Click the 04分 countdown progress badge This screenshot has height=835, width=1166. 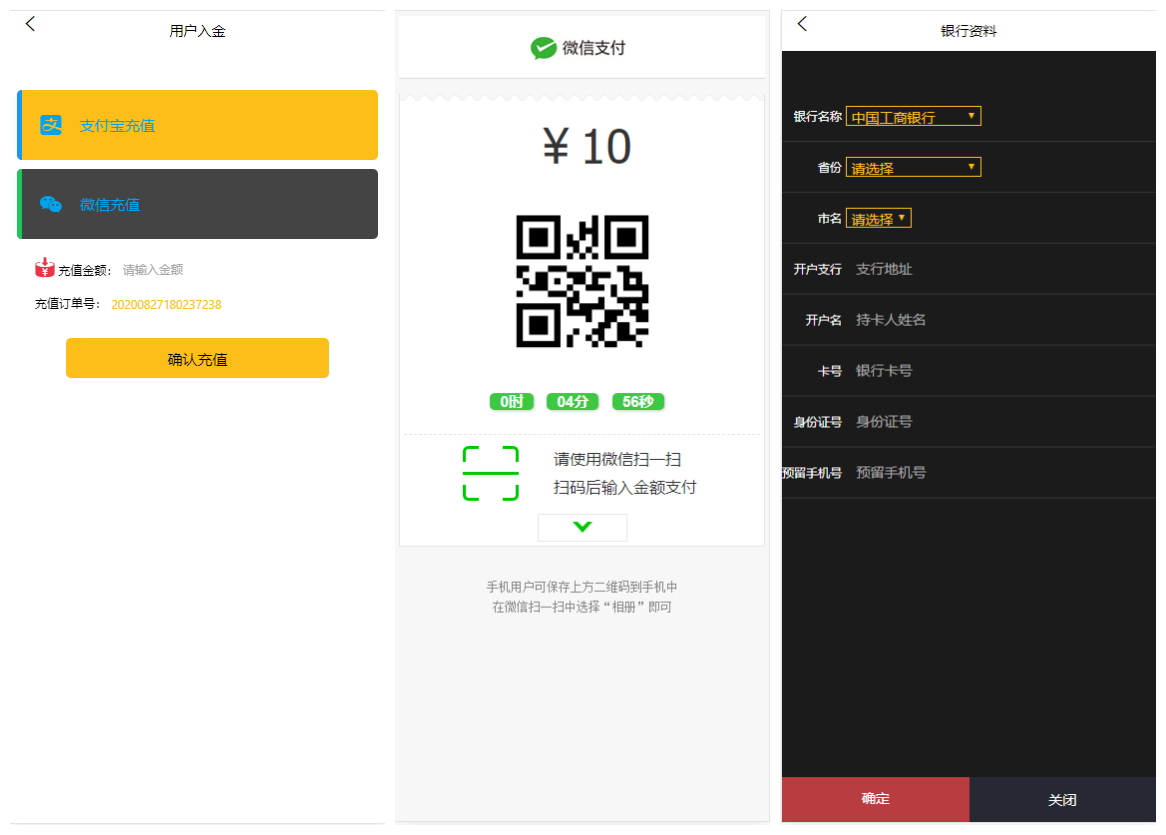[572, 401]
